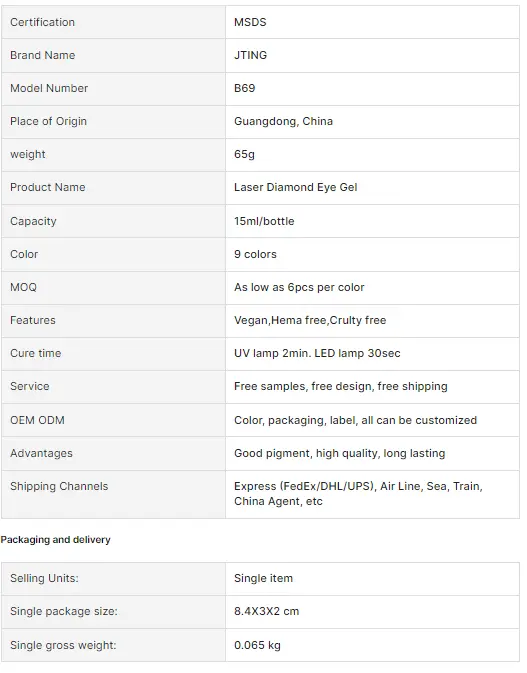Click the 15ml/bottle capacity value
This screenshot has height=673, width=527.
[264, 221]
